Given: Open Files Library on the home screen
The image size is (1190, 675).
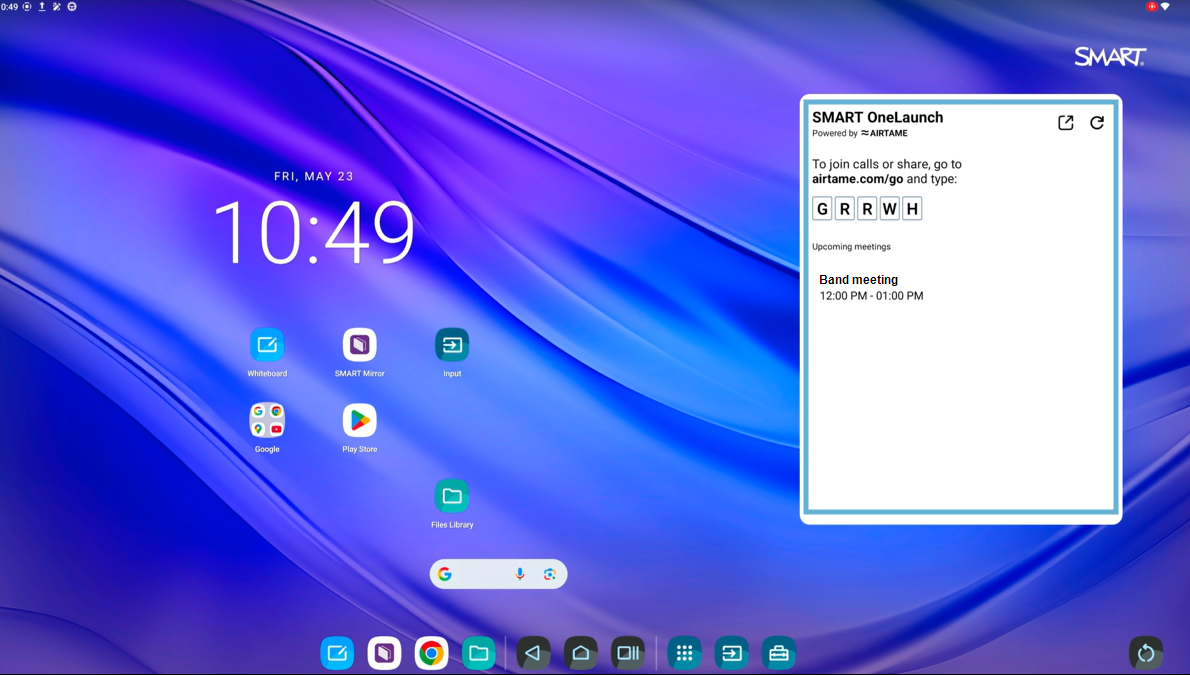Looking at the screenshot, I should [x=452, y=497].
